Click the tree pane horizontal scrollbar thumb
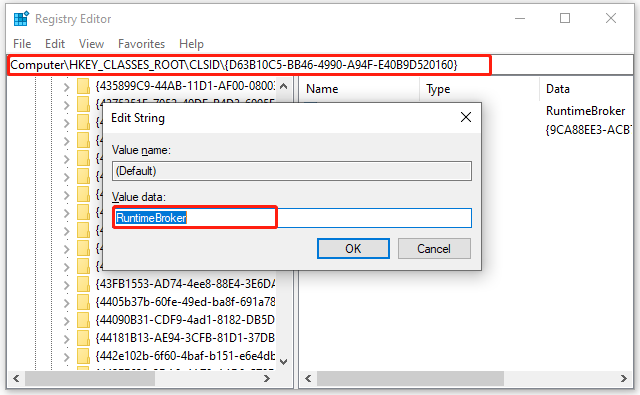Image resolution: width=640 pixels, height=395 pixels. pyautogui.click(x=90, y=379)
